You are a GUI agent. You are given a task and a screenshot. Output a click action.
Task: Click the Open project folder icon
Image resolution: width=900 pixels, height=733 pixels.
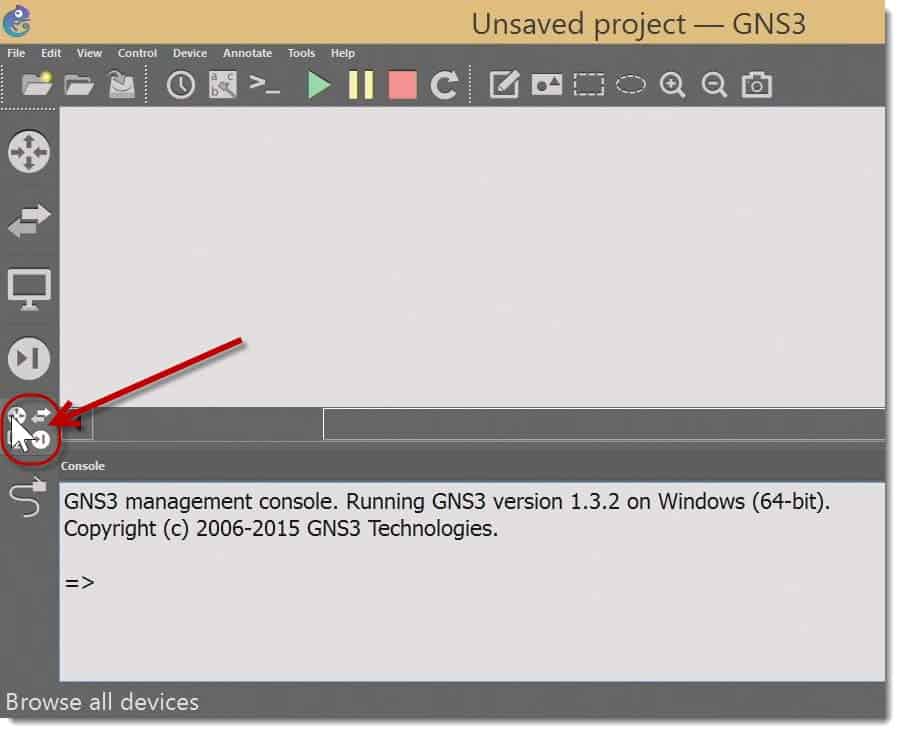(x=79, y=85)
